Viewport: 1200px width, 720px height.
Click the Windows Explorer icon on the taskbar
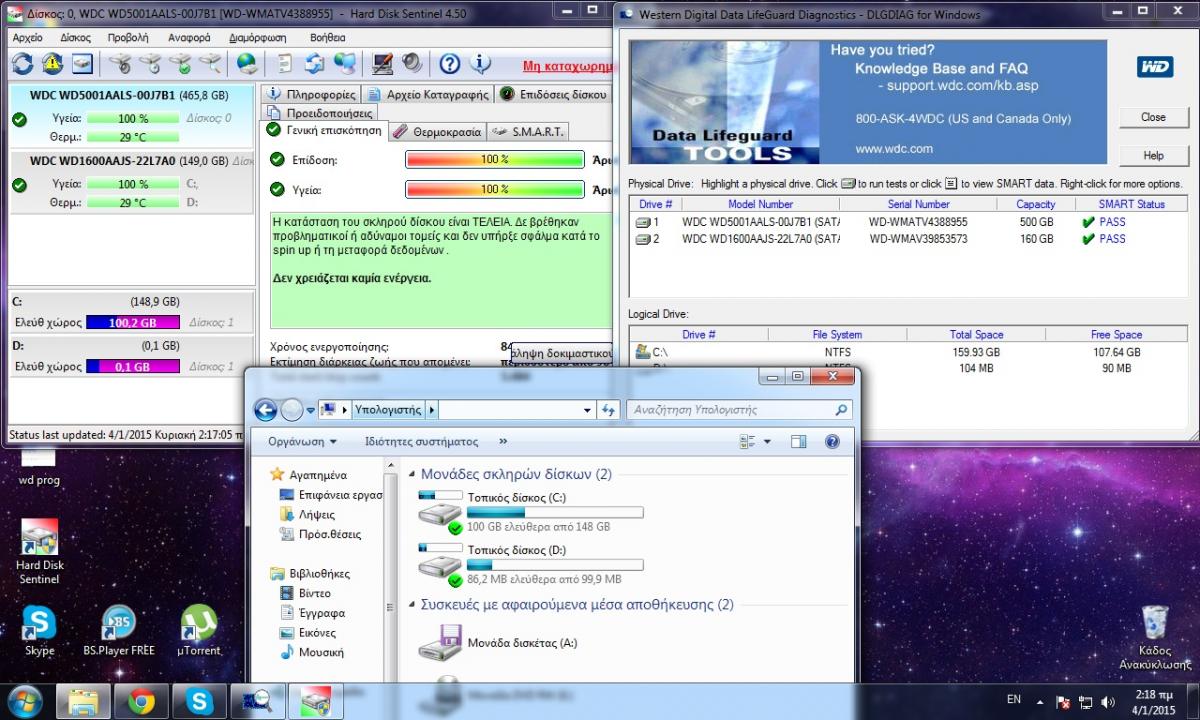click(83, 701)
